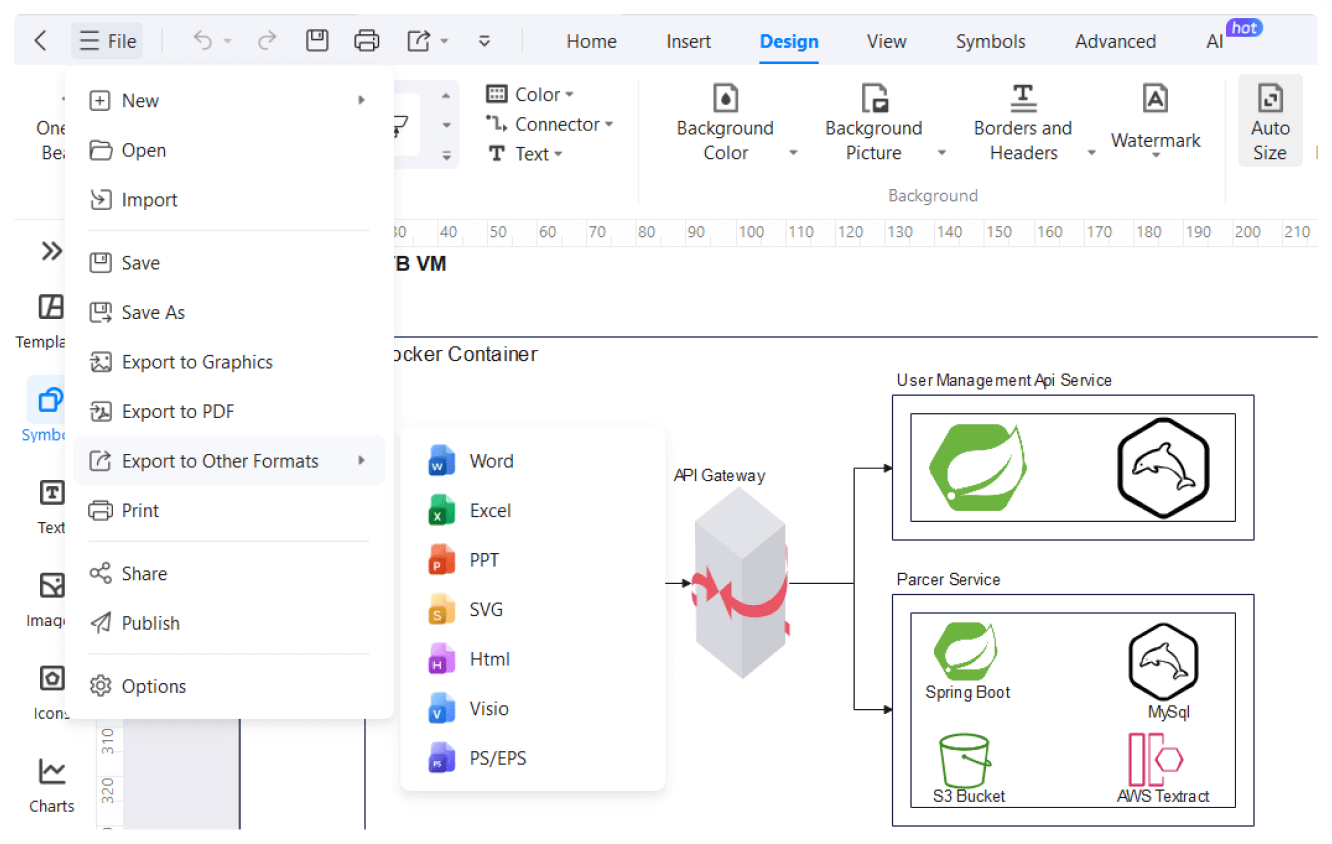Image resolution: width=1332 pixels, height=844 pixels.
Task: Select Share in the File menu
Action: click(x=229, y=573)
